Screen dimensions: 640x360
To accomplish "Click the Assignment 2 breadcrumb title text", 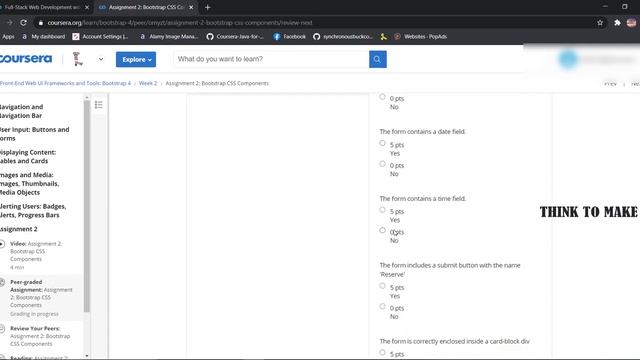I will click(217, 83).
